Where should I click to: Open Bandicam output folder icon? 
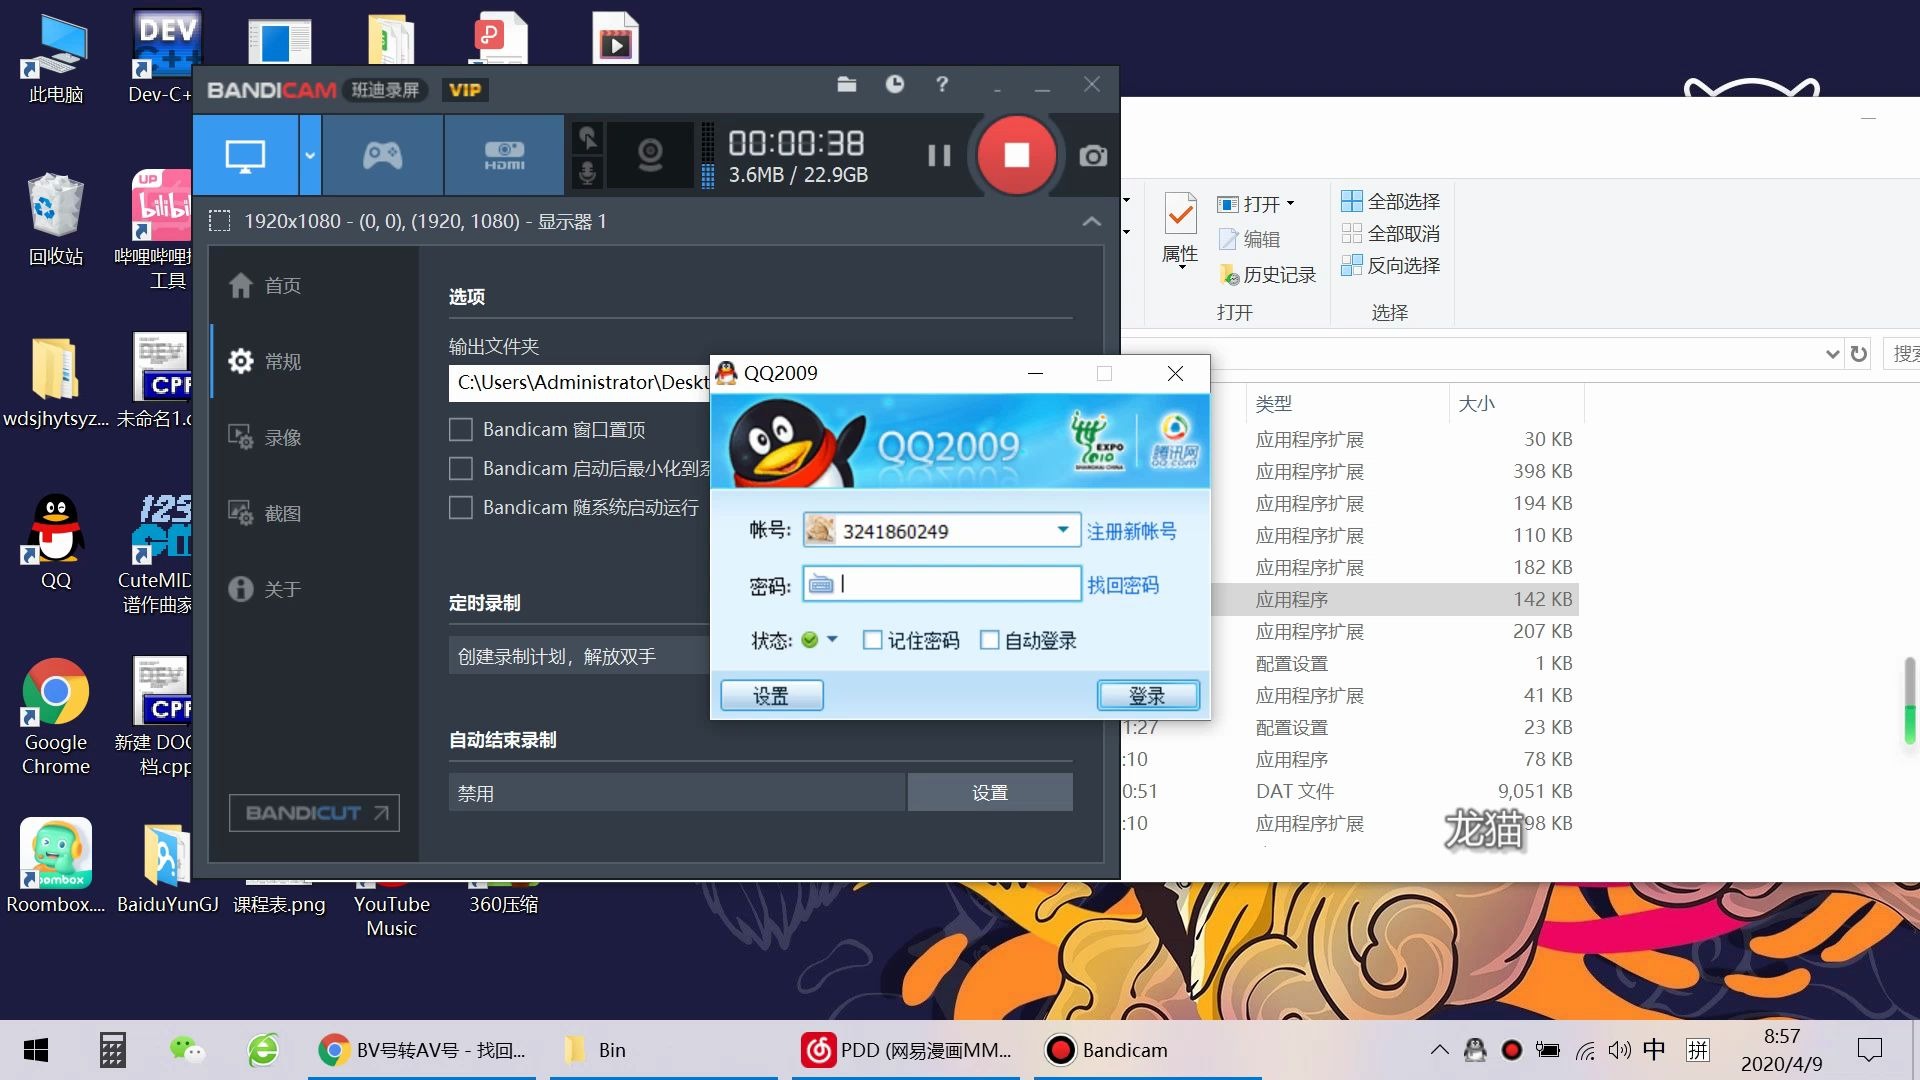click(x=847, y=85)
